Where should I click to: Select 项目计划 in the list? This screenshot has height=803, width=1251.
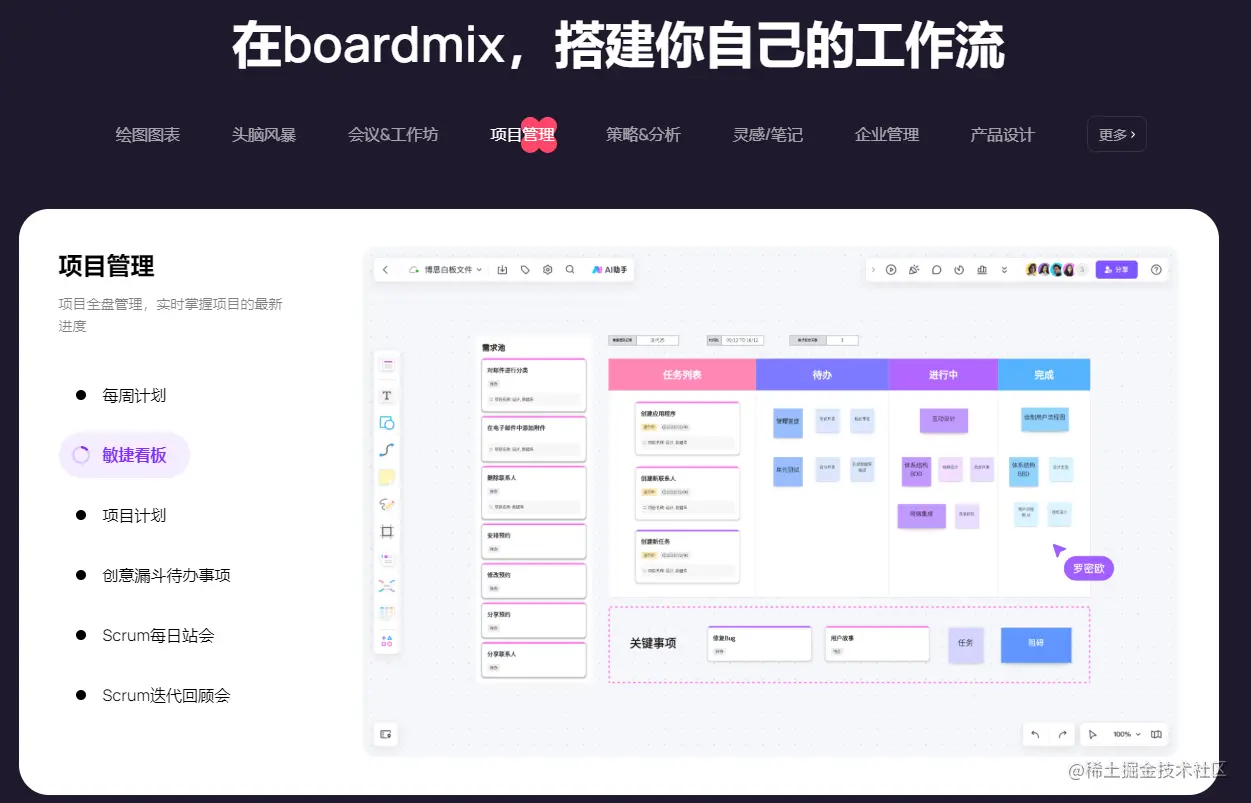(x=134, y=515)
